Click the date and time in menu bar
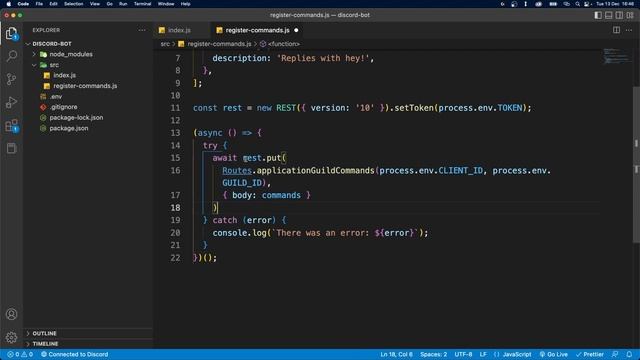Screen dimensions: 640x360 click(615, 4)
